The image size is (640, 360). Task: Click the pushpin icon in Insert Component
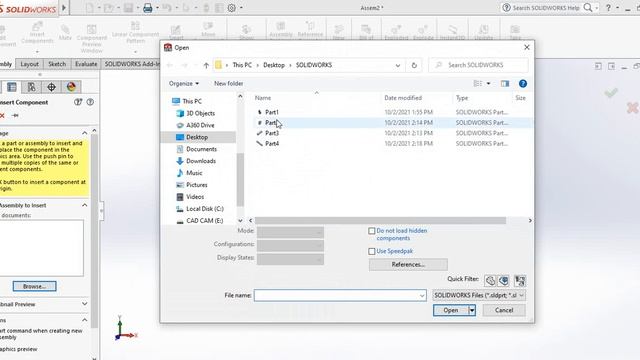pyautogui.click(x=16, y=116)
